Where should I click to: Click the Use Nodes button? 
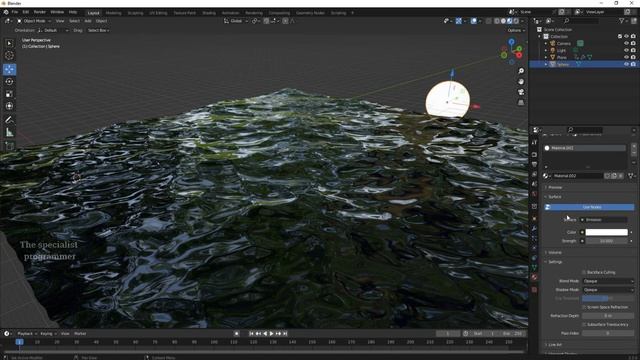(589, 207)
